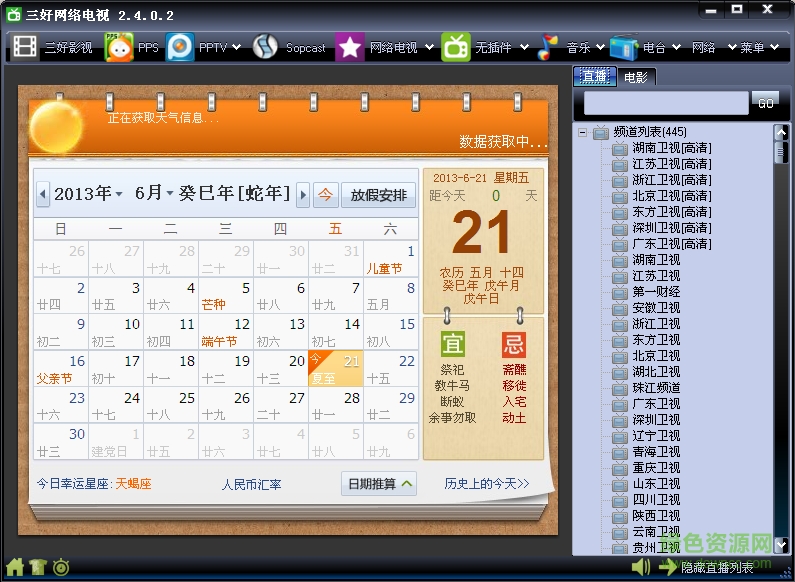Click the skin shirt icon at bottom
Screen dimensions: 795x582
(38, 567)
